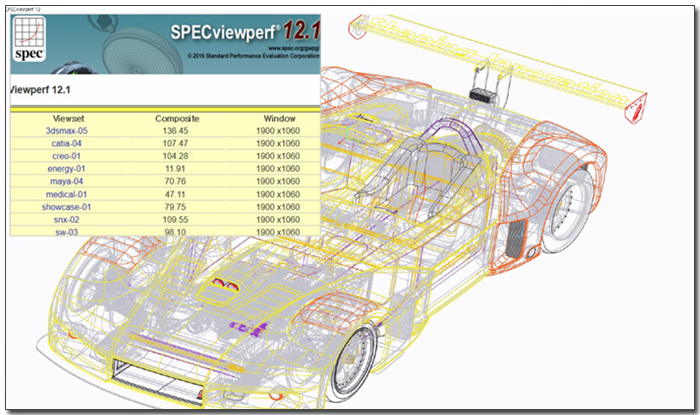Viewport: 700px width, 415px height.
Task: Click the snx-02 window size 1900 x1060
Action: 278,220
